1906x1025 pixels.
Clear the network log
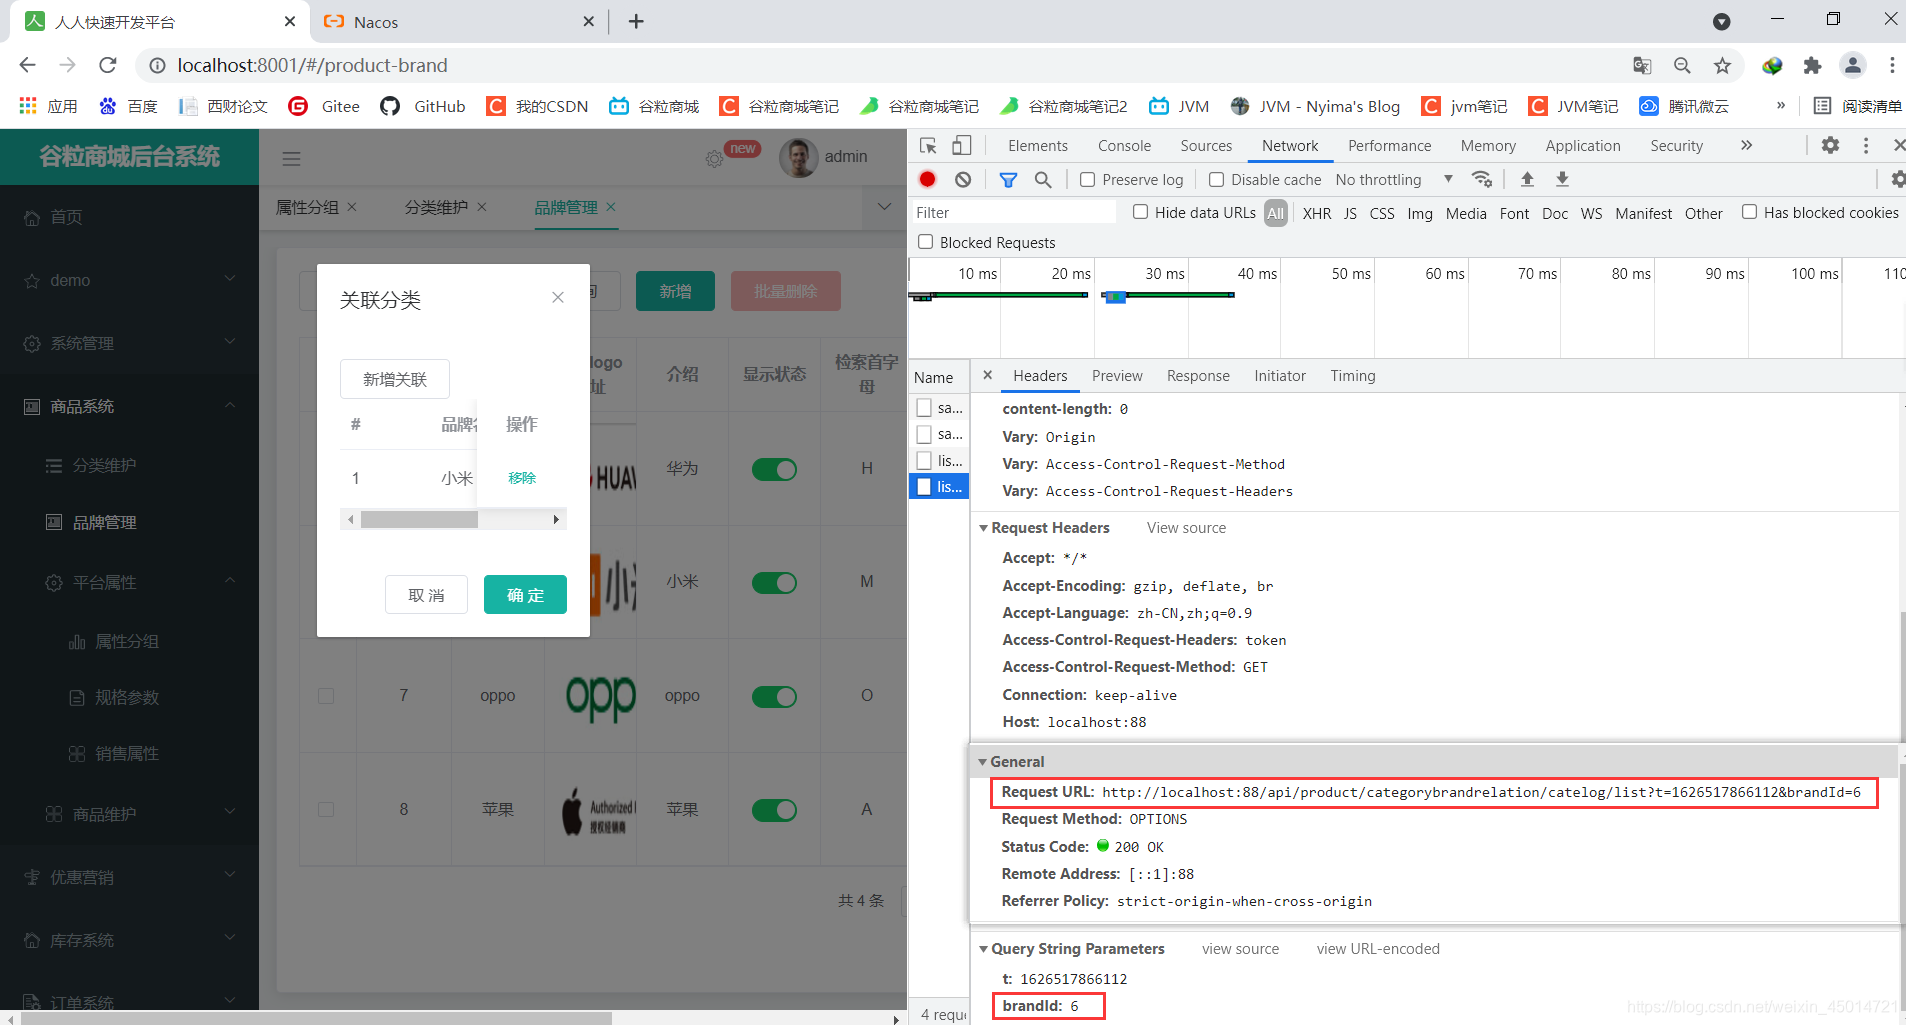coord(963,179)
